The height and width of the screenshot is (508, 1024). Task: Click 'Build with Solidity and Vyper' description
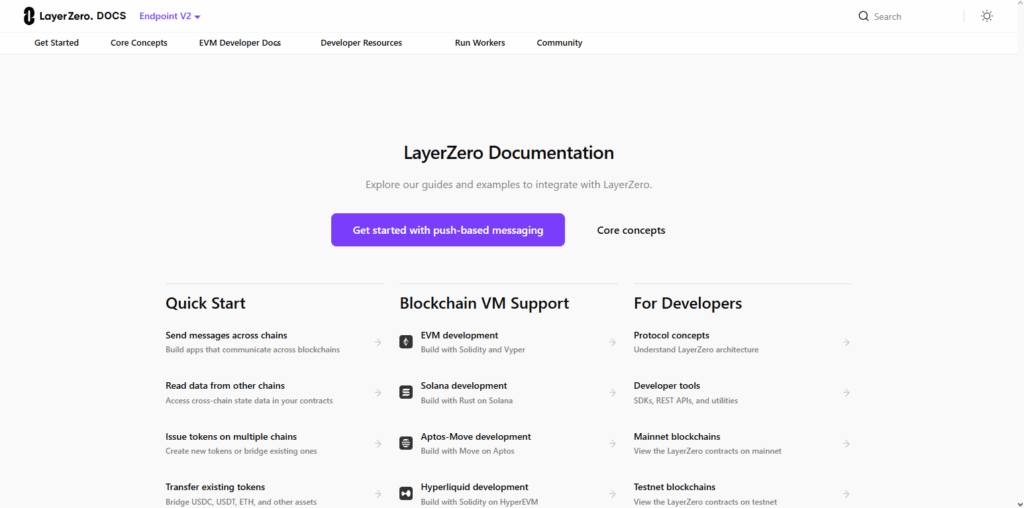click(473, 350)
